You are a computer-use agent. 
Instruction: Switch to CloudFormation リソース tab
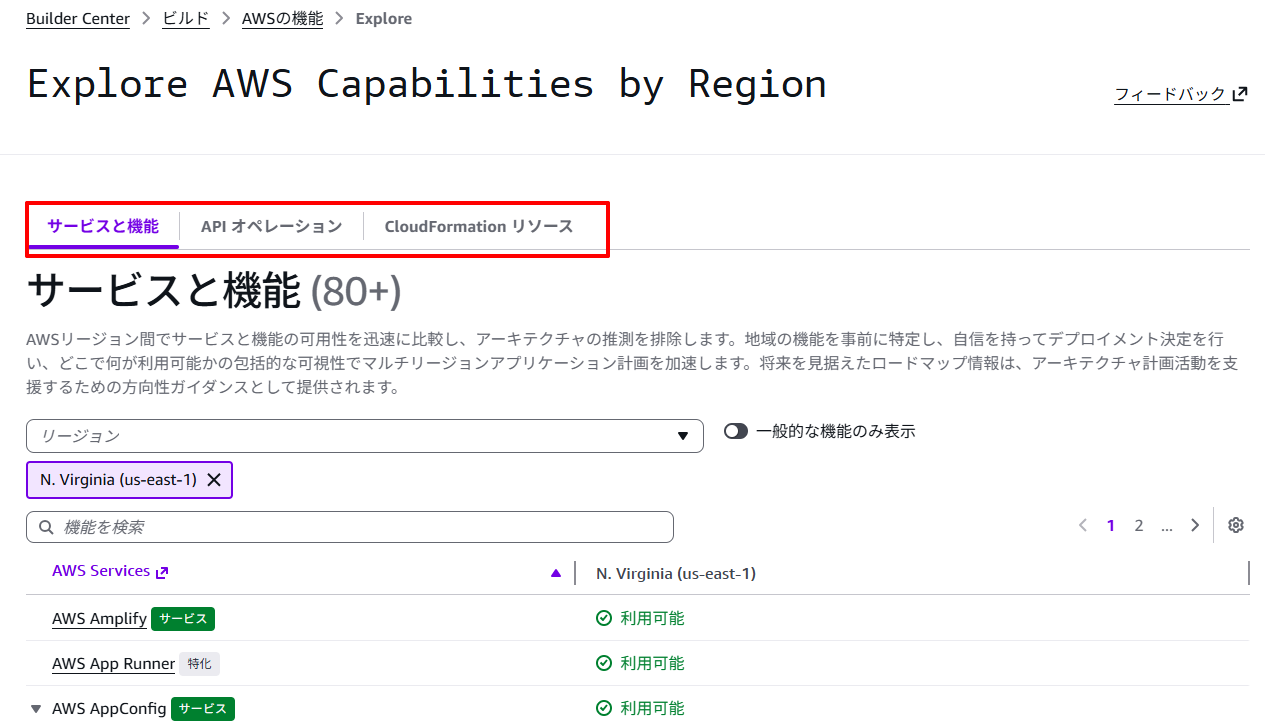point(479,226)
